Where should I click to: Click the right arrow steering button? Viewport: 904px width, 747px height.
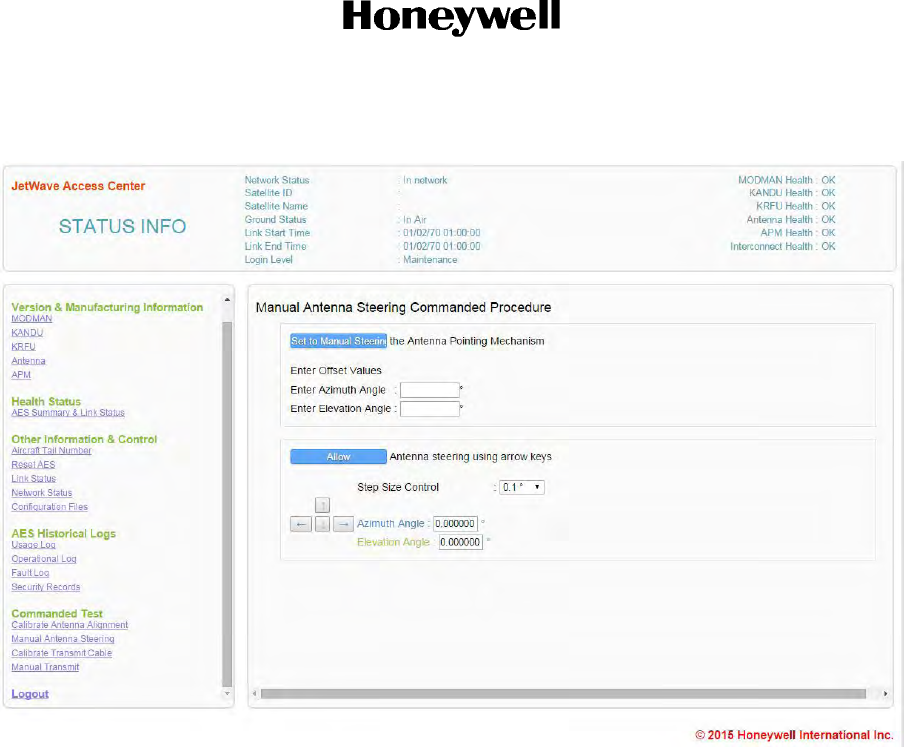(x=343, y=524)
